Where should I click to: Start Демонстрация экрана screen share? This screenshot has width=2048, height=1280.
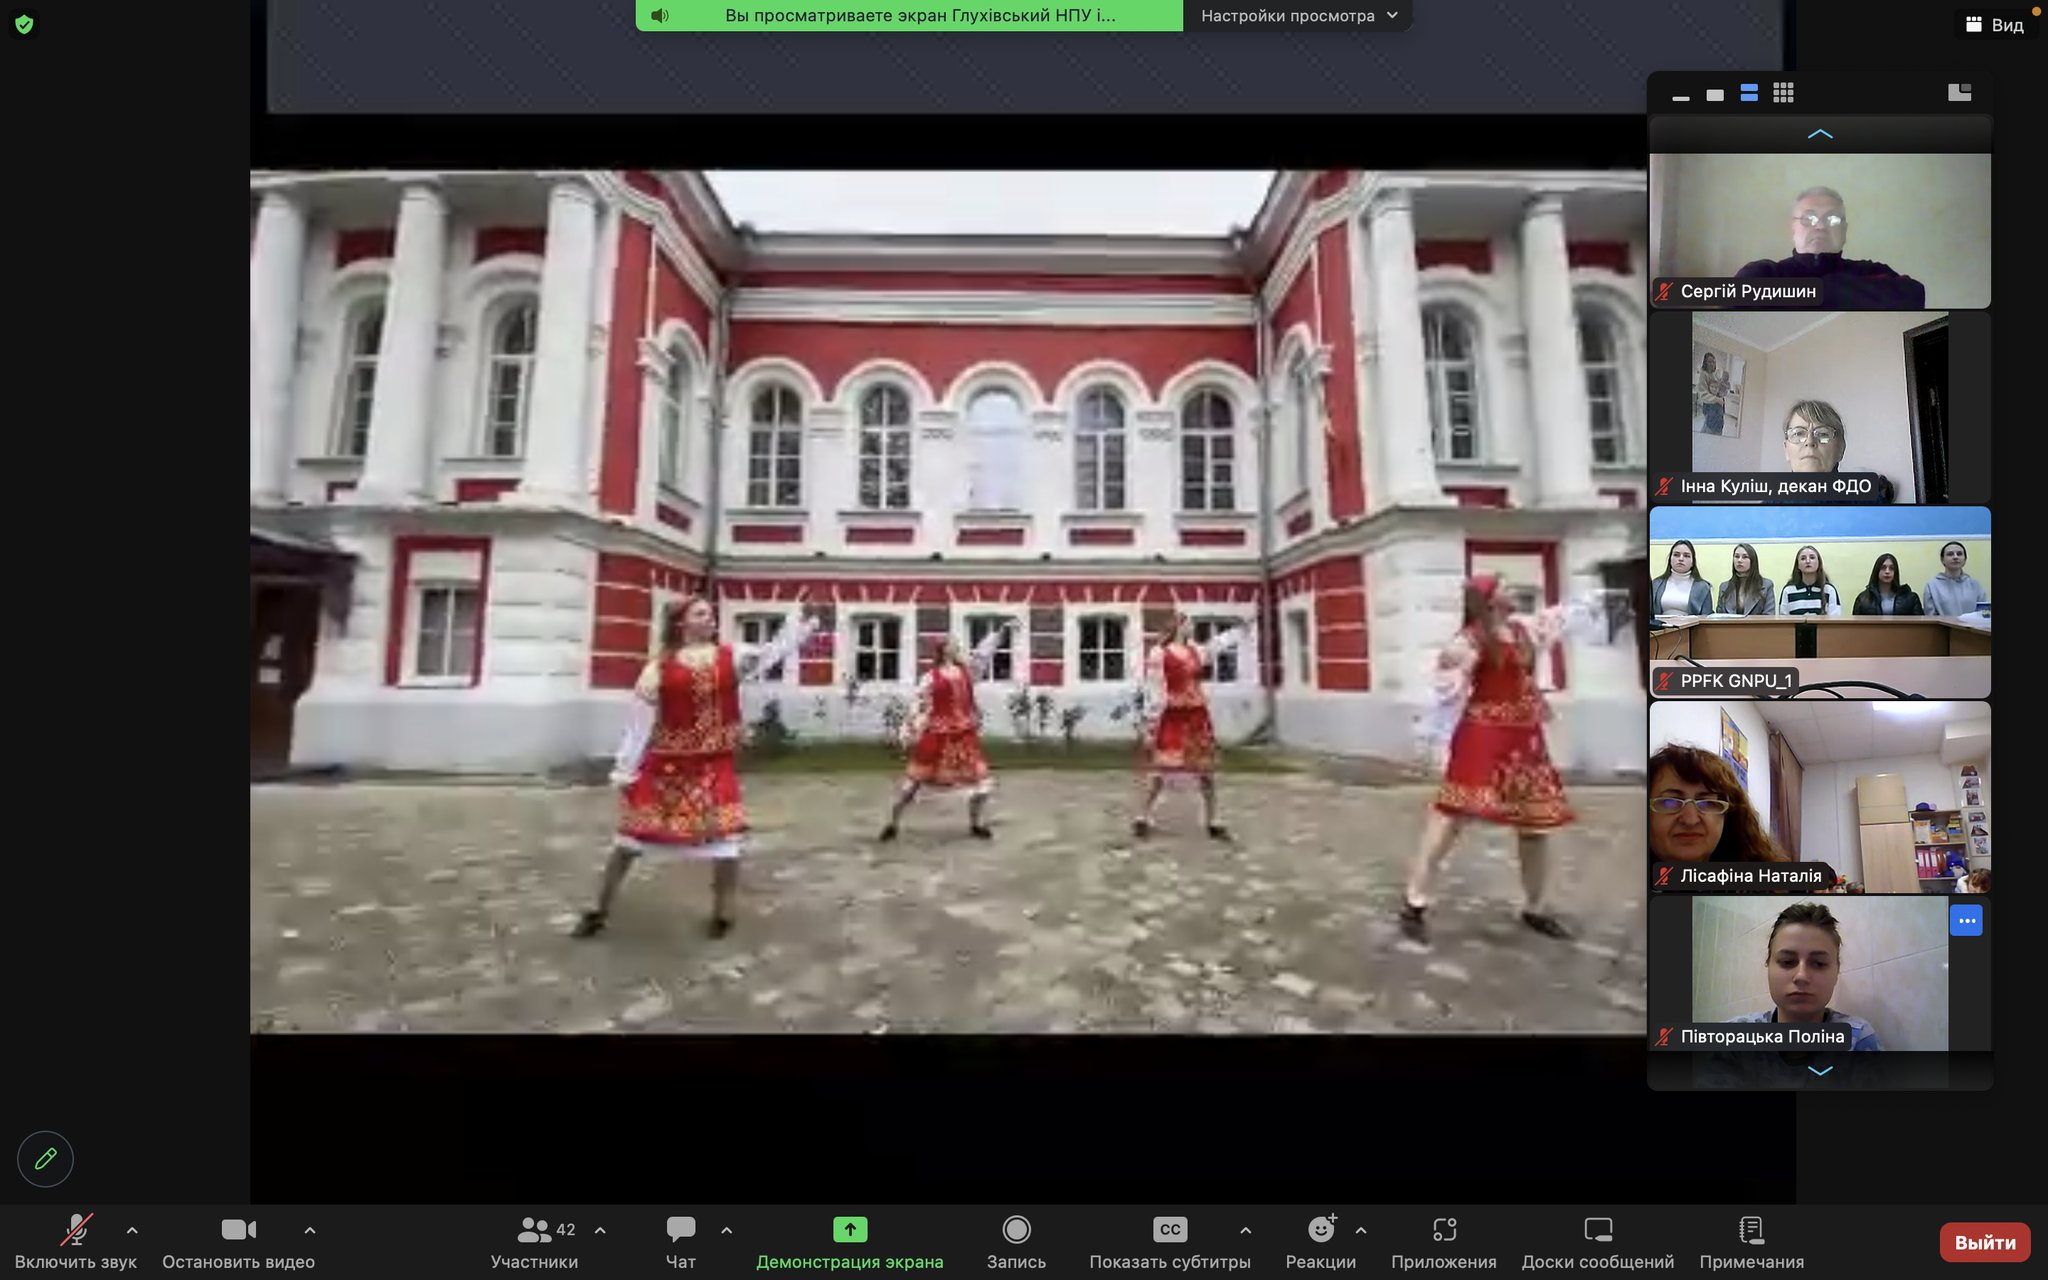850,1241
